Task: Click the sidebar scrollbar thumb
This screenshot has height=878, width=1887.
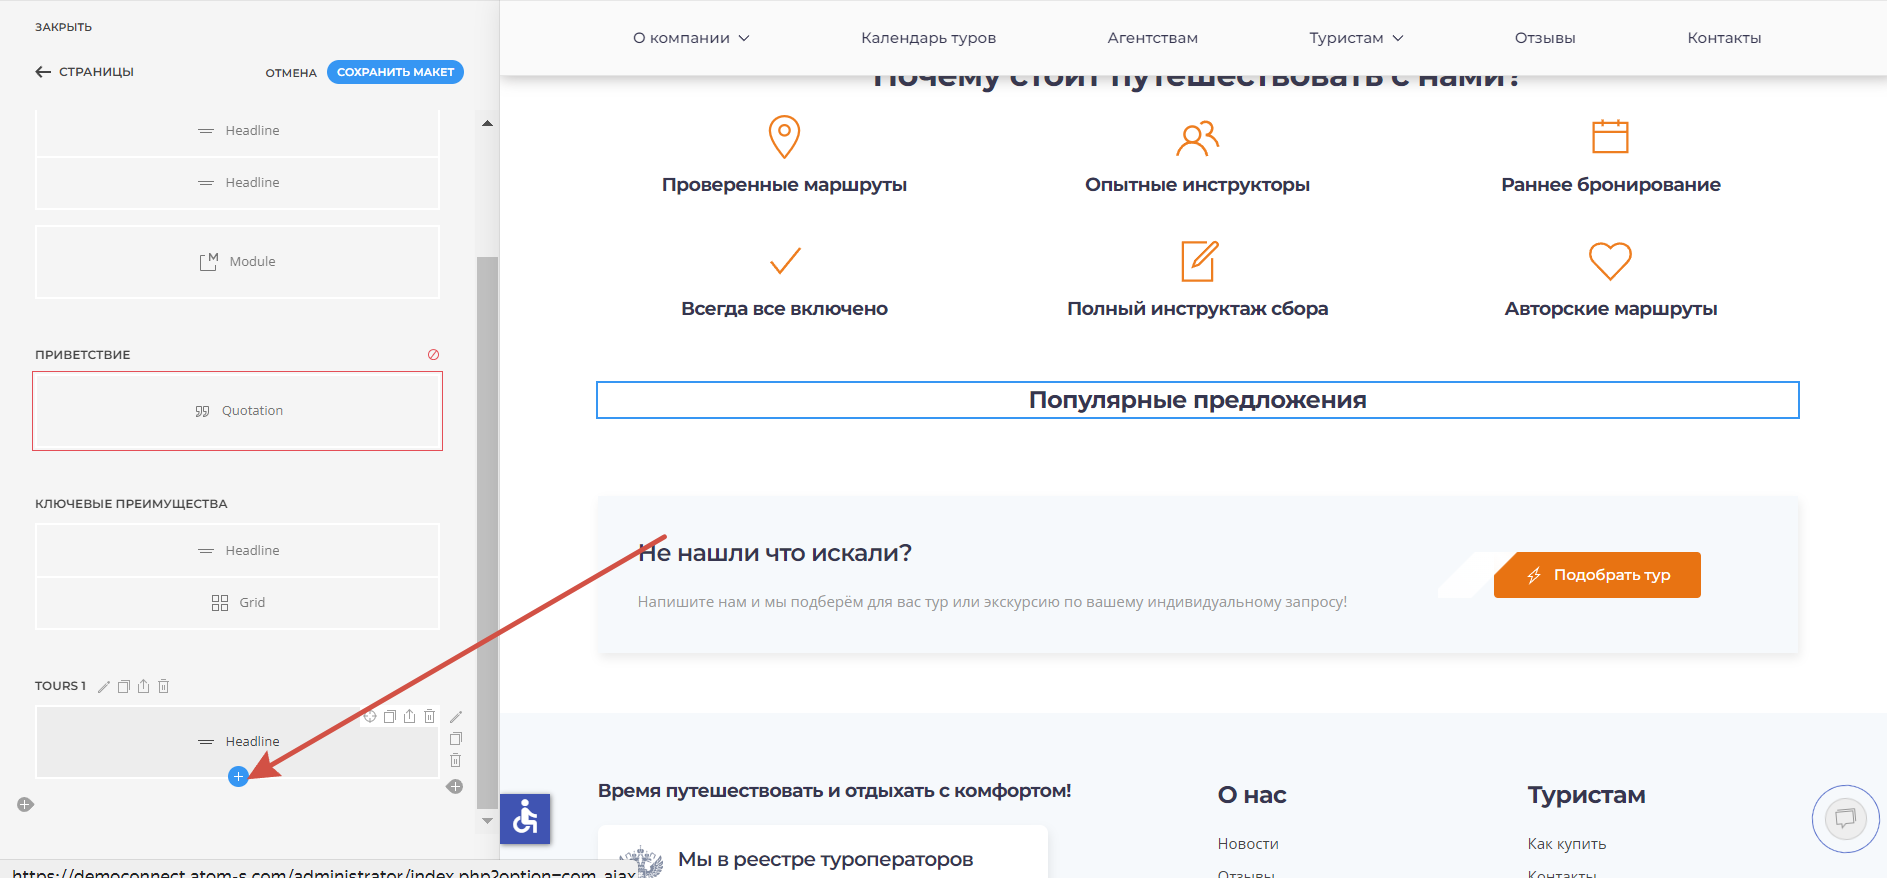Action: pos(487,532)
